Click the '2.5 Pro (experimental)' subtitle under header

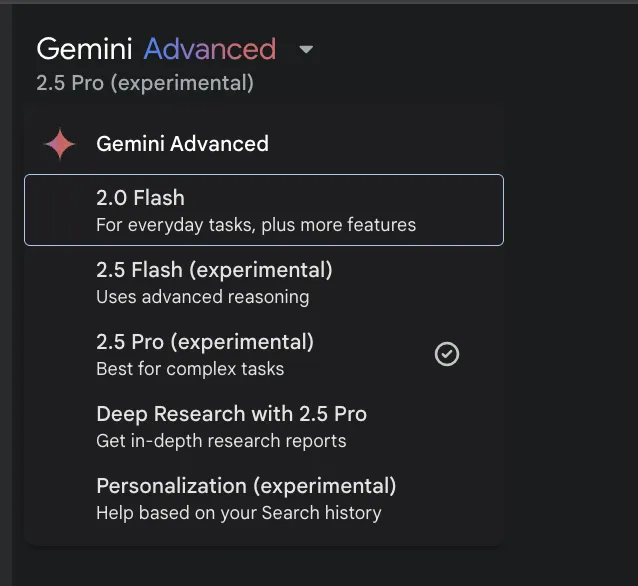(145, 83)
